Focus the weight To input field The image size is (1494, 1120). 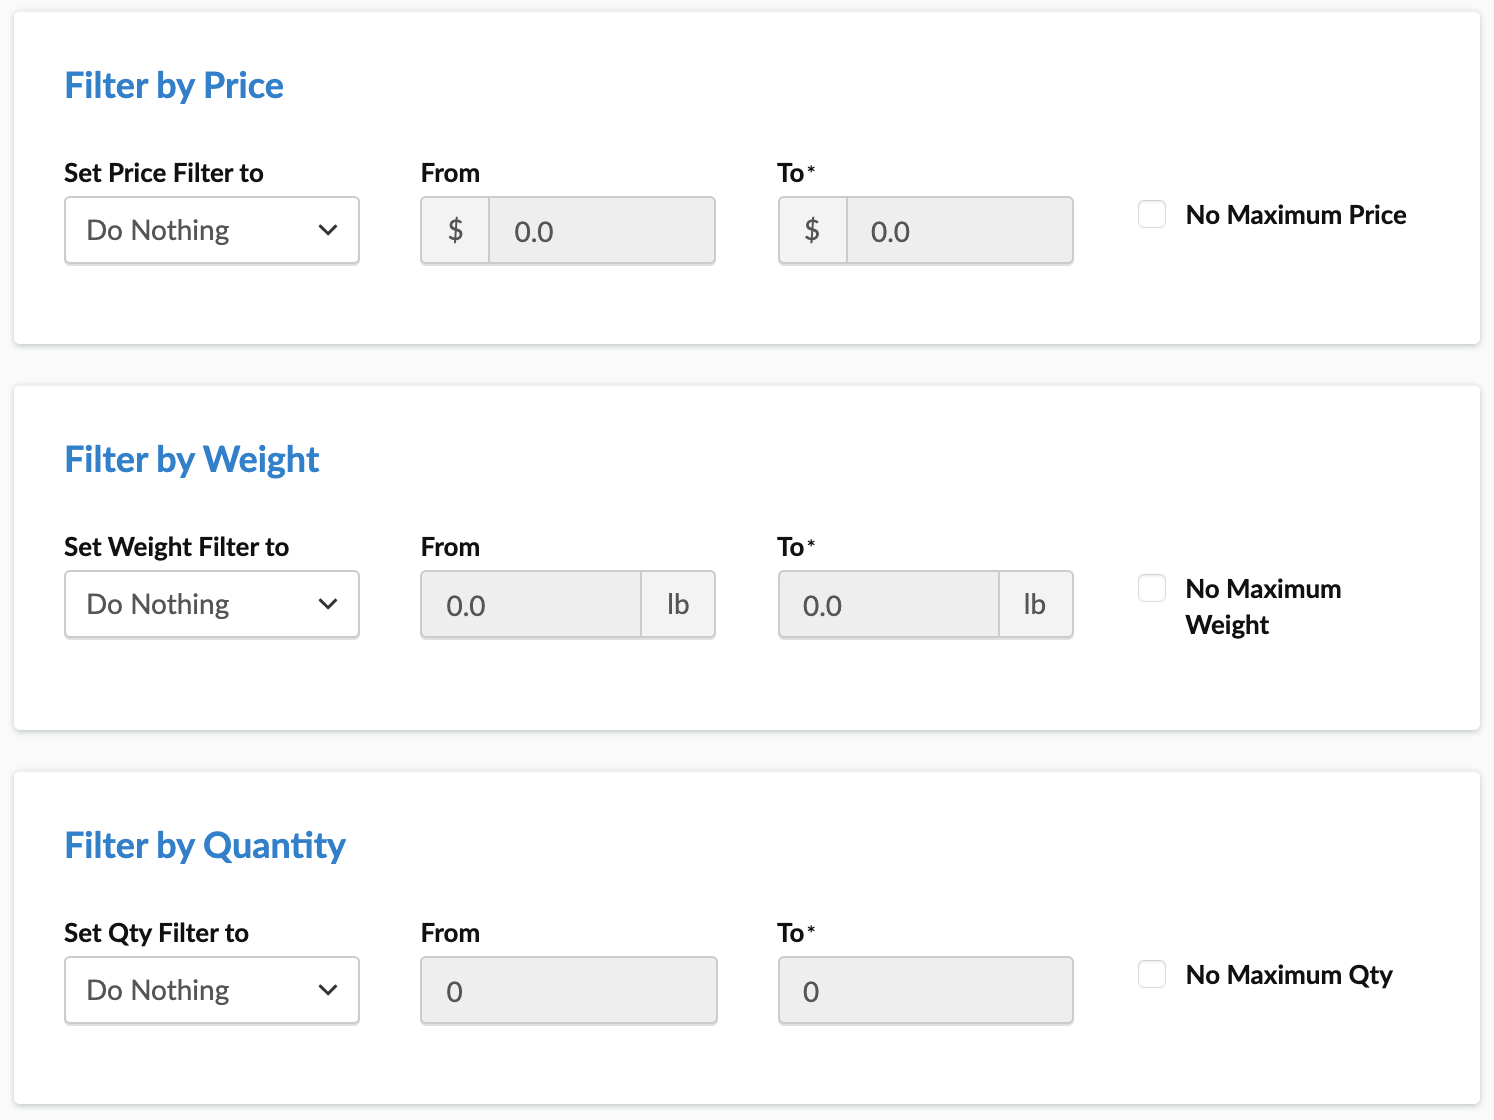tap(888, 605)
